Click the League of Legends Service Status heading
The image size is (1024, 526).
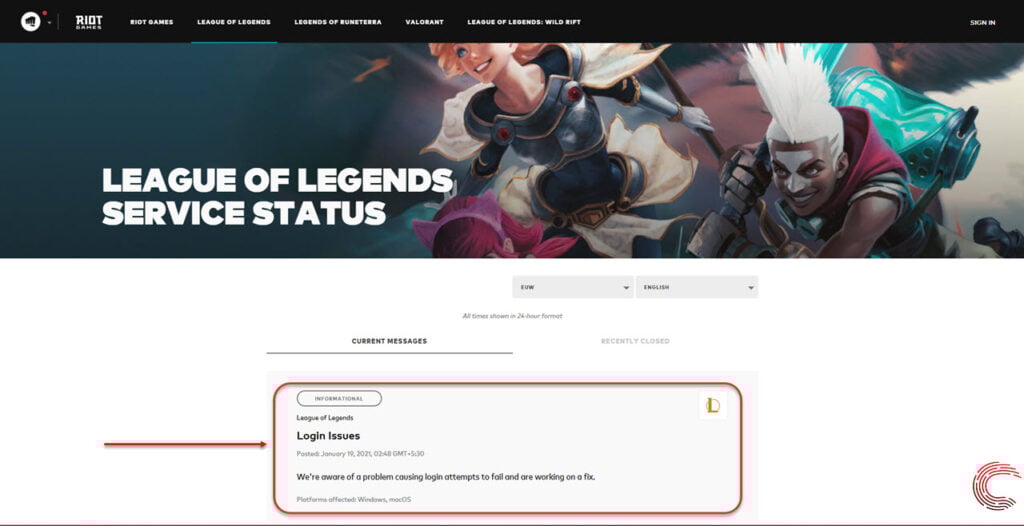[278, 197]
